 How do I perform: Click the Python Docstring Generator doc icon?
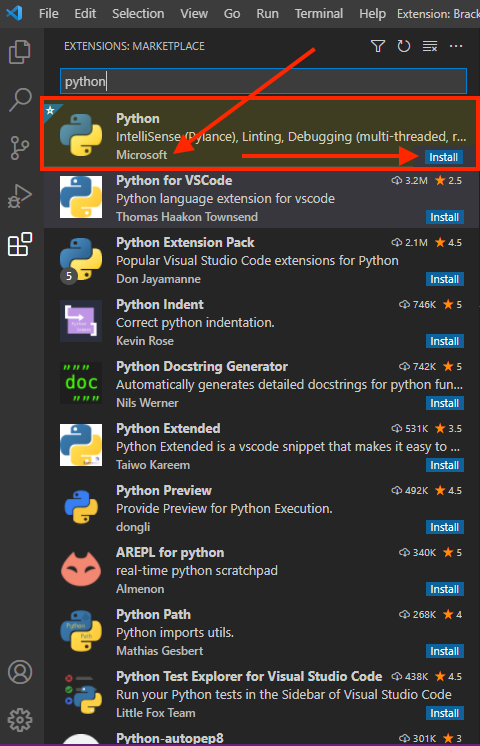click(x=81, y=383)
